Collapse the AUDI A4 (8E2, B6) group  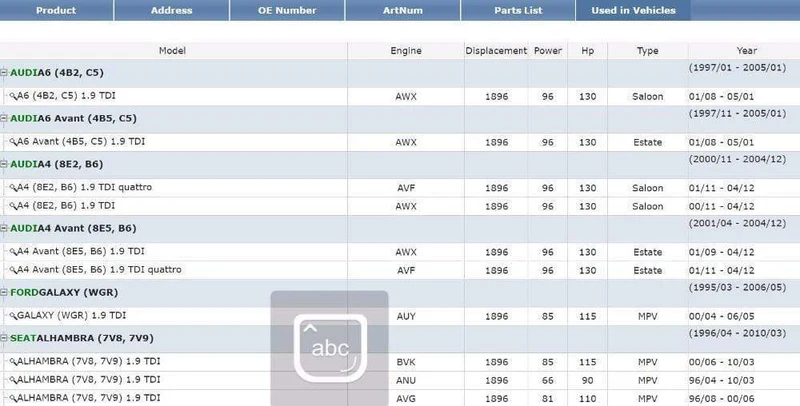[4, 164]
